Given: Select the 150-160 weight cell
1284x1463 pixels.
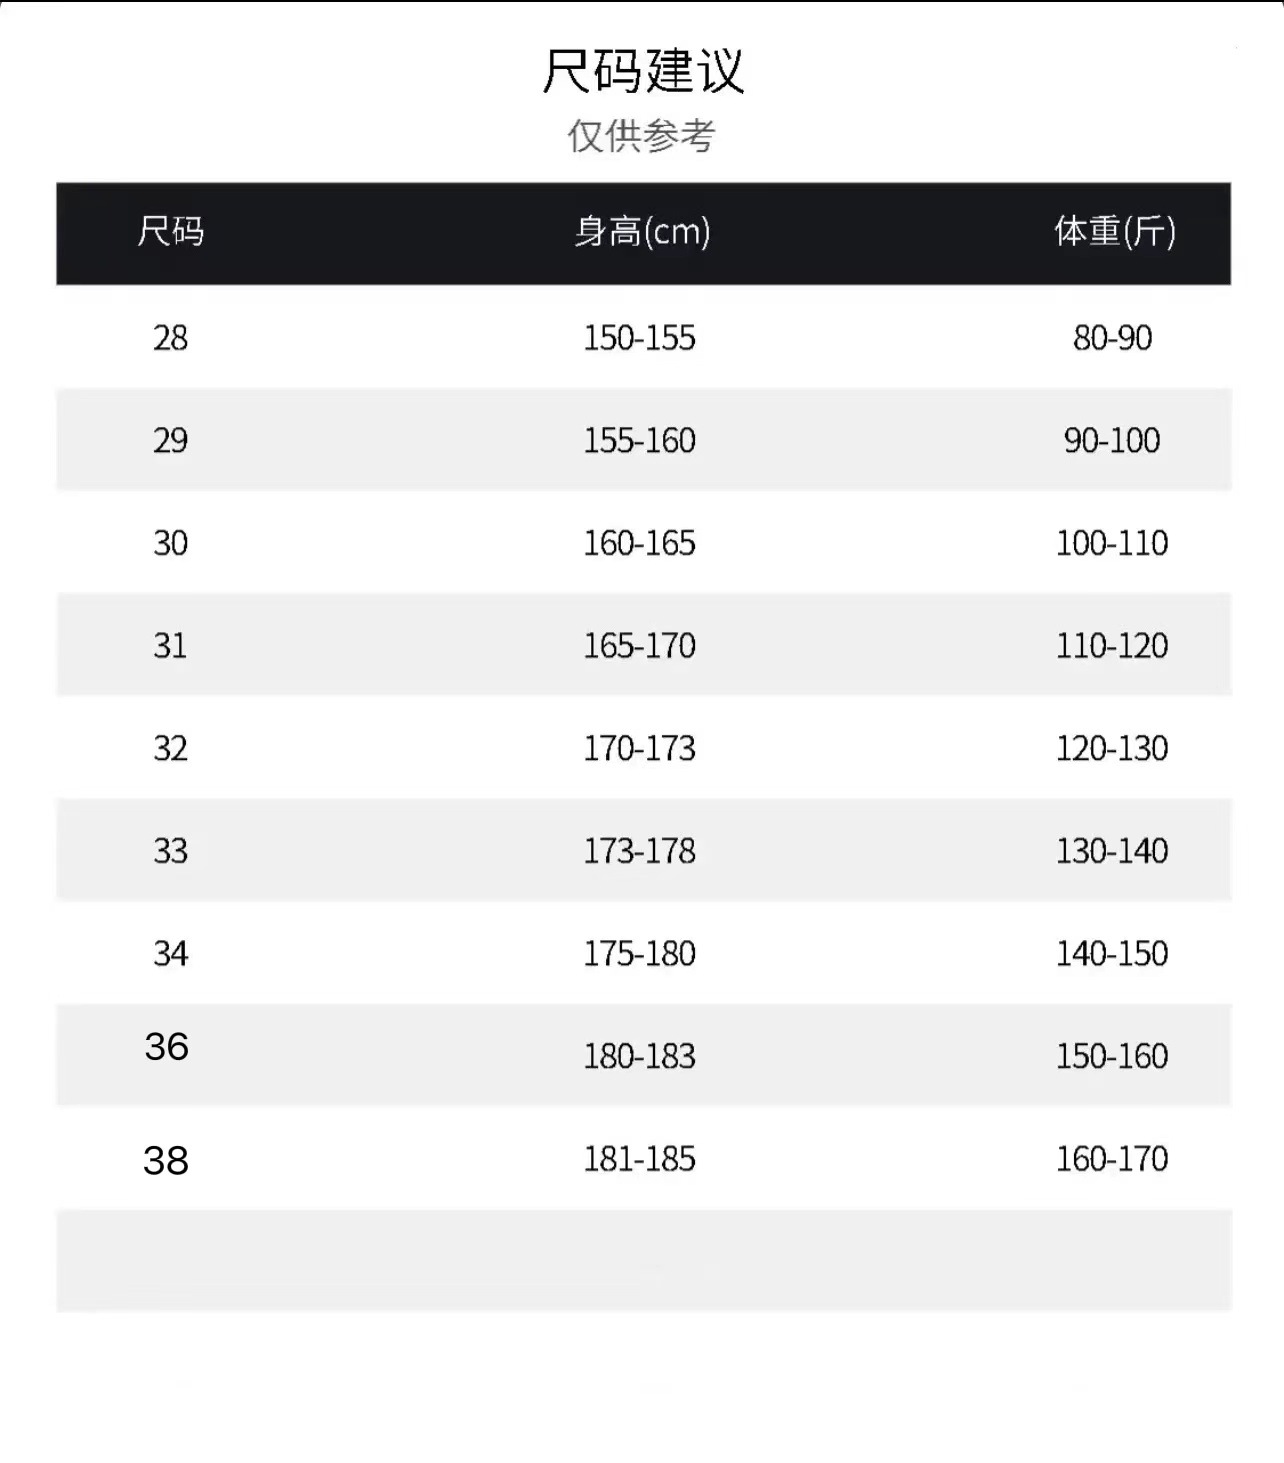Looking at the screenshot, I should tap(1112, 1056).
